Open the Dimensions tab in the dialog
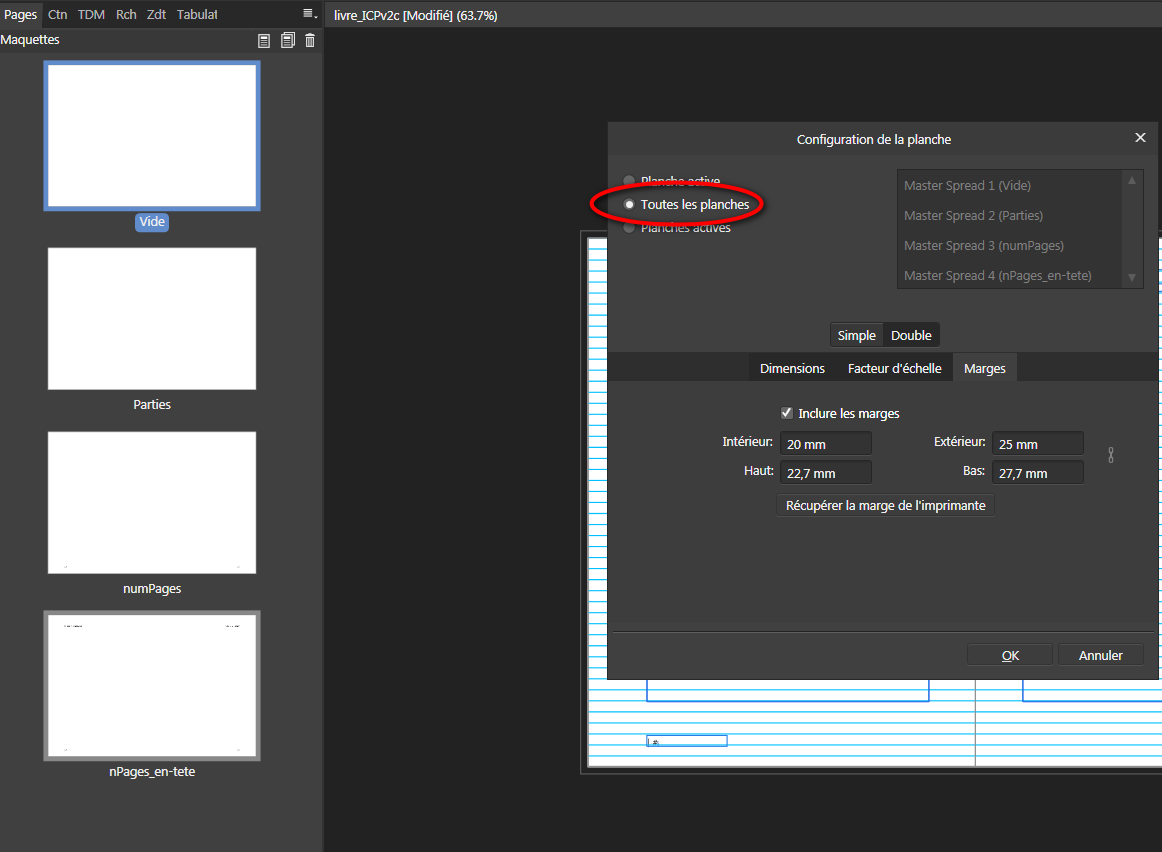Screen dimensions: 1162x852 click(792, 368)
